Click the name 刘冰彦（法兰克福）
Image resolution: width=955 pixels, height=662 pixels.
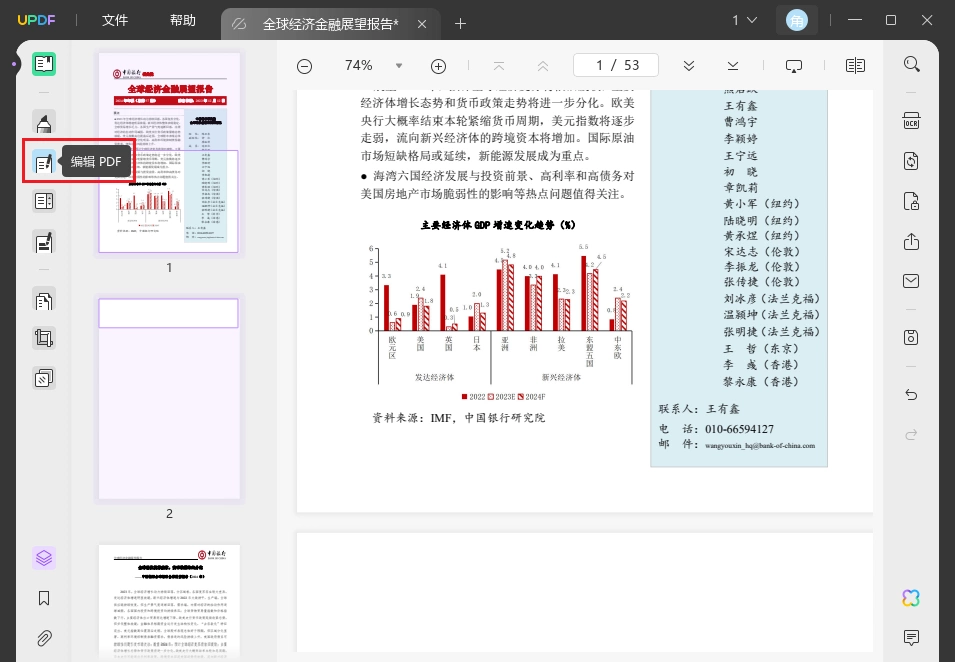coord(772,298)
